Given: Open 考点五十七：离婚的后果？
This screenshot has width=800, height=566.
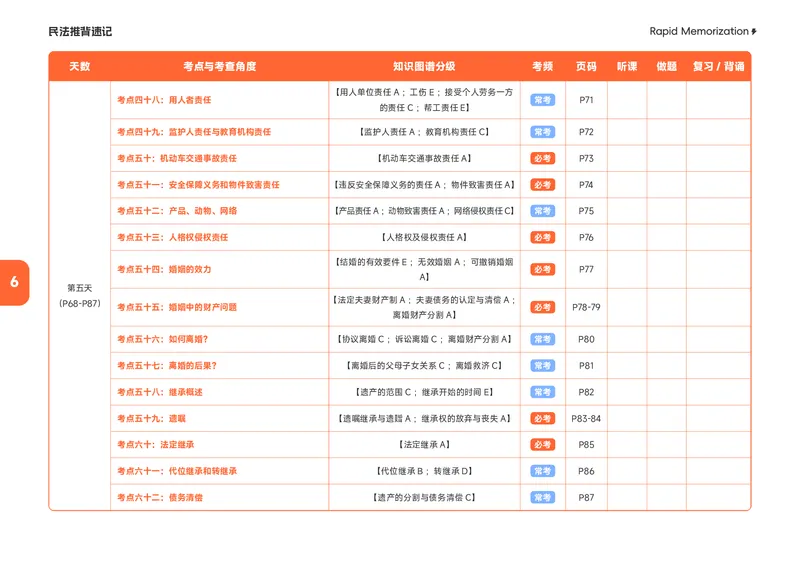Looking at the screenshot, I should coord(167,365).
